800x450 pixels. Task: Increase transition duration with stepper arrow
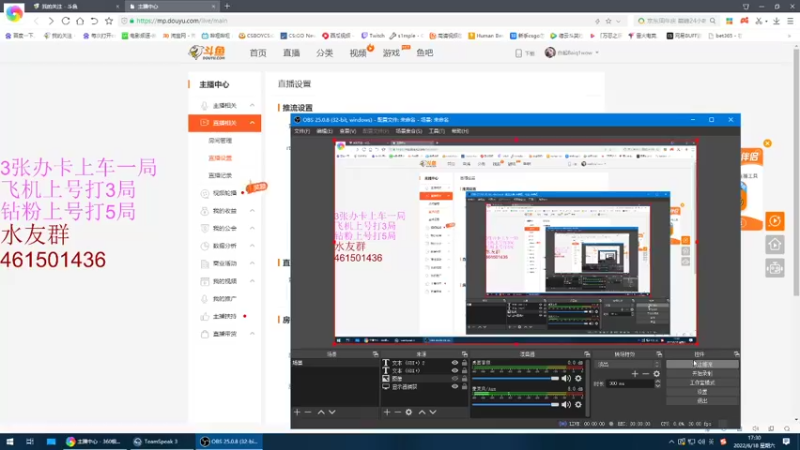click(657, 381)
